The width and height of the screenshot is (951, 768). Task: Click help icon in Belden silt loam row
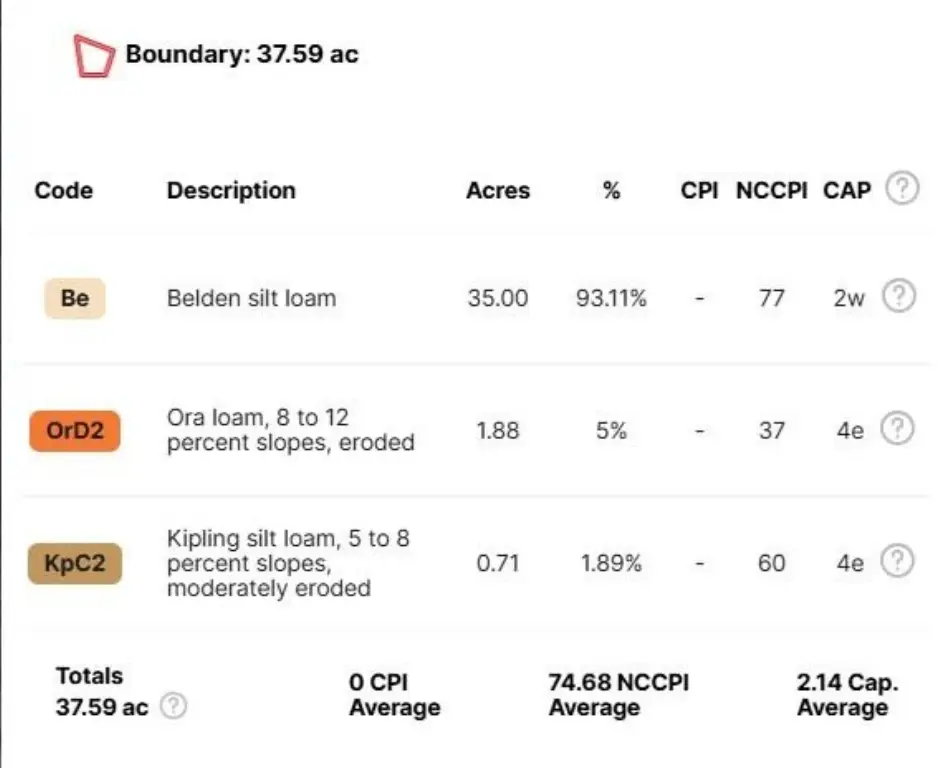click(898, 297)
